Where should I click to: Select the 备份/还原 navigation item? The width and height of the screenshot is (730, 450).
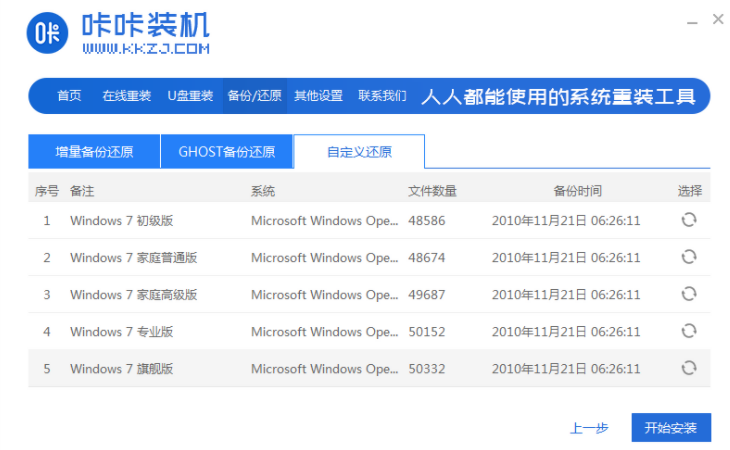click(x=255, y=96)
